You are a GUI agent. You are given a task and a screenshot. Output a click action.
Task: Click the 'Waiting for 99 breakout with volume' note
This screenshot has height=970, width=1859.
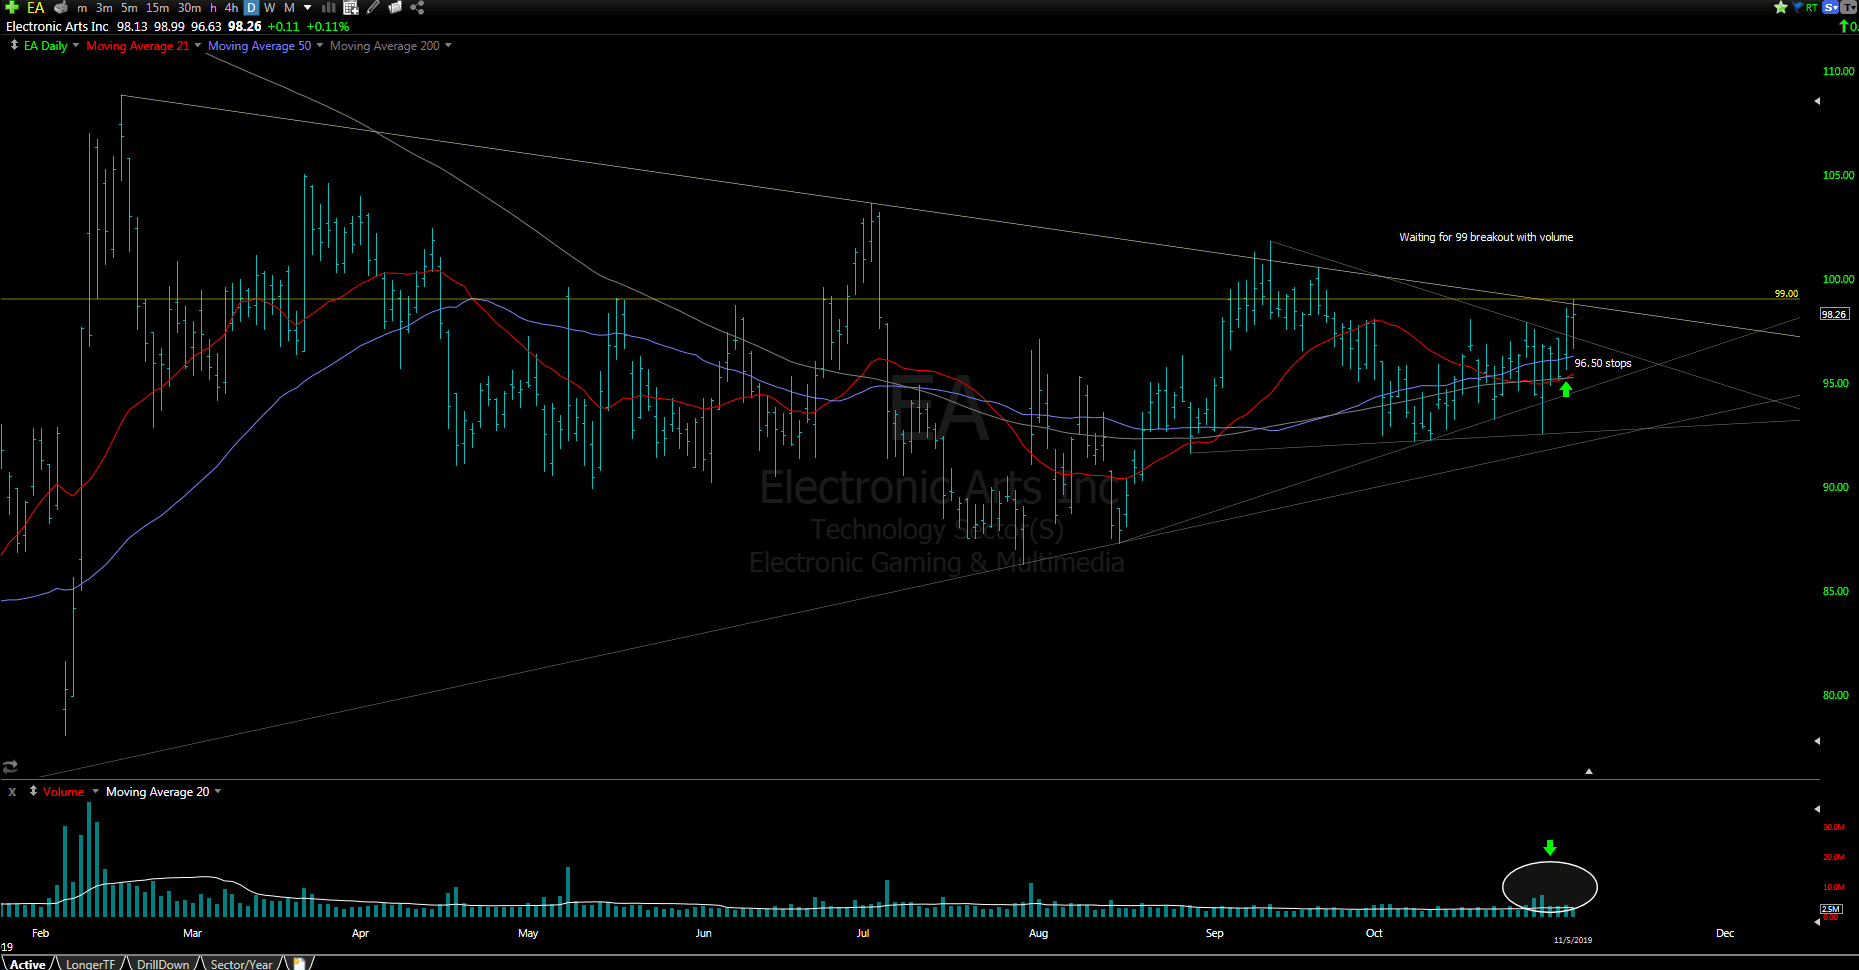(1486, 237)
